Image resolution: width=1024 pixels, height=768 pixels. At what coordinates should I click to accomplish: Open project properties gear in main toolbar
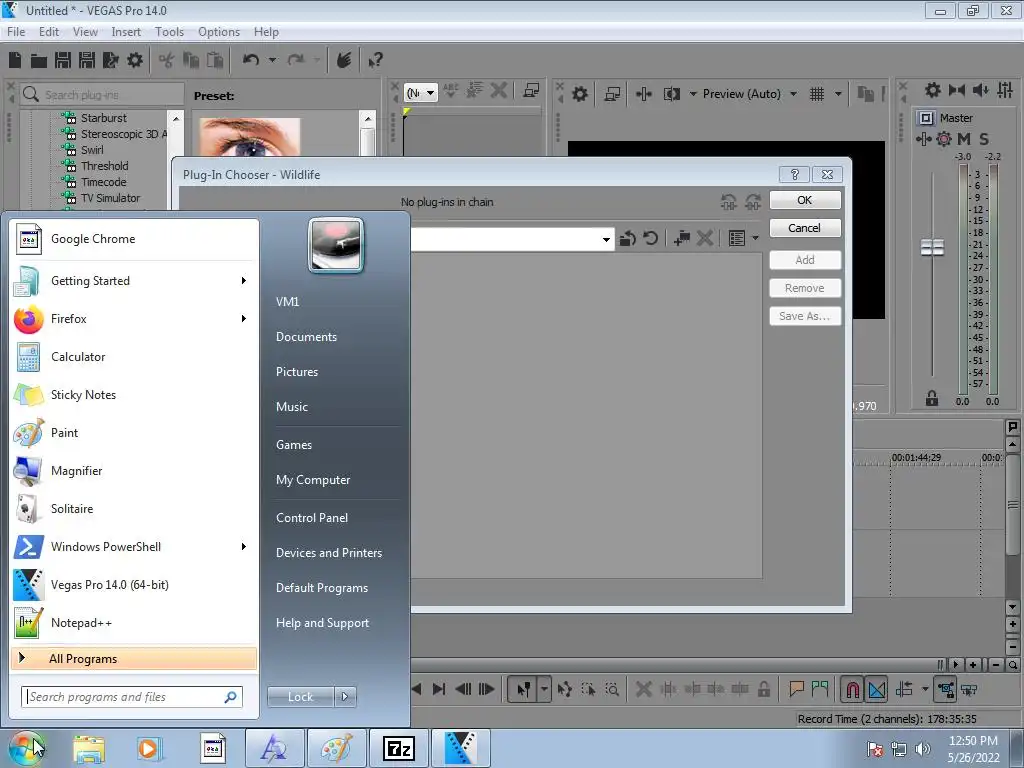135,60
